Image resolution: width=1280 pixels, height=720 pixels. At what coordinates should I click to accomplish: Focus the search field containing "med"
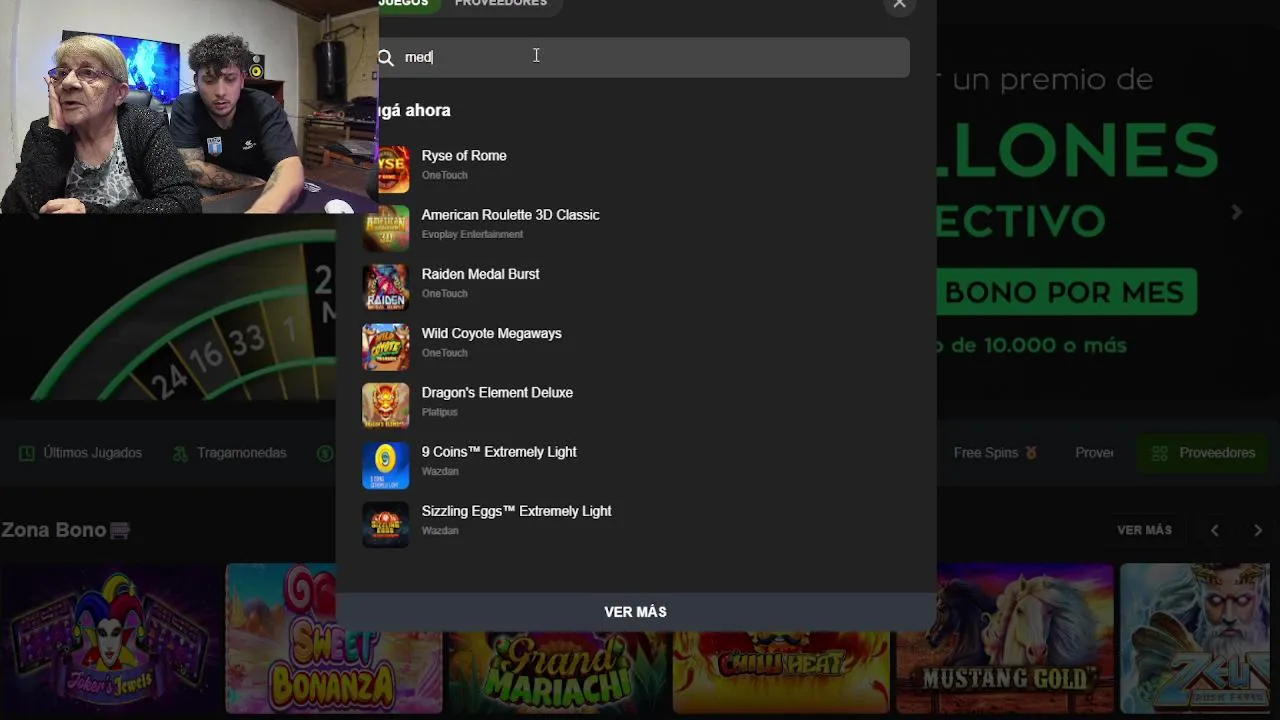[x=644, y=58]
